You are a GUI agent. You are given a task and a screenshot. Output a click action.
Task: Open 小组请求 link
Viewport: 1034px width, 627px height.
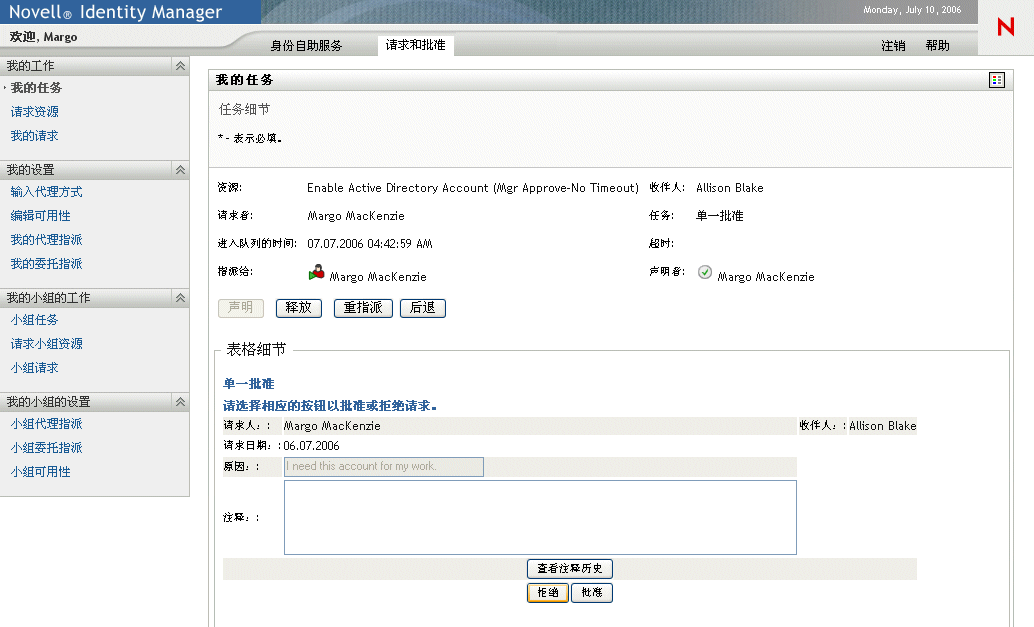[x=34, y=367]
